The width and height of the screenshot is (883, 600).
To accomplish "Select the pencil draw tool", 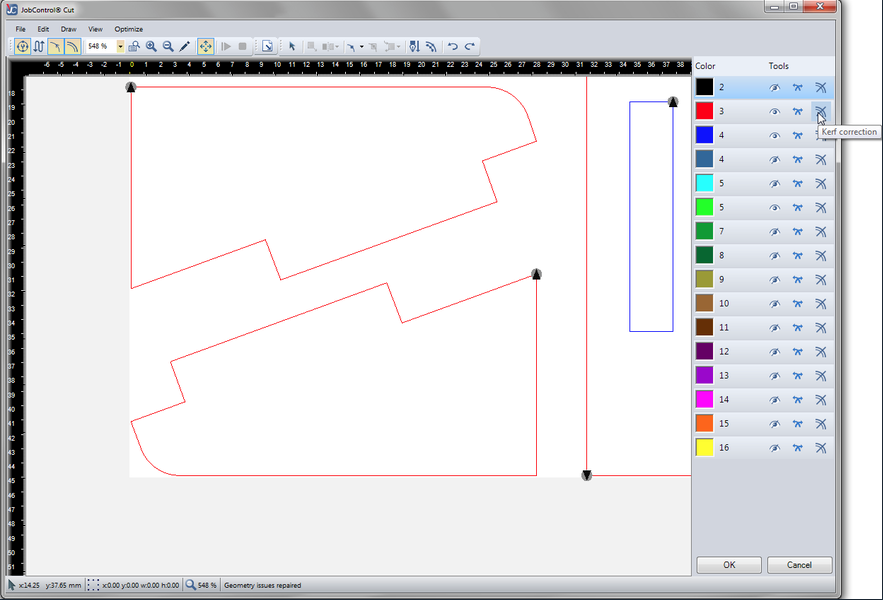I will point(185,46).
